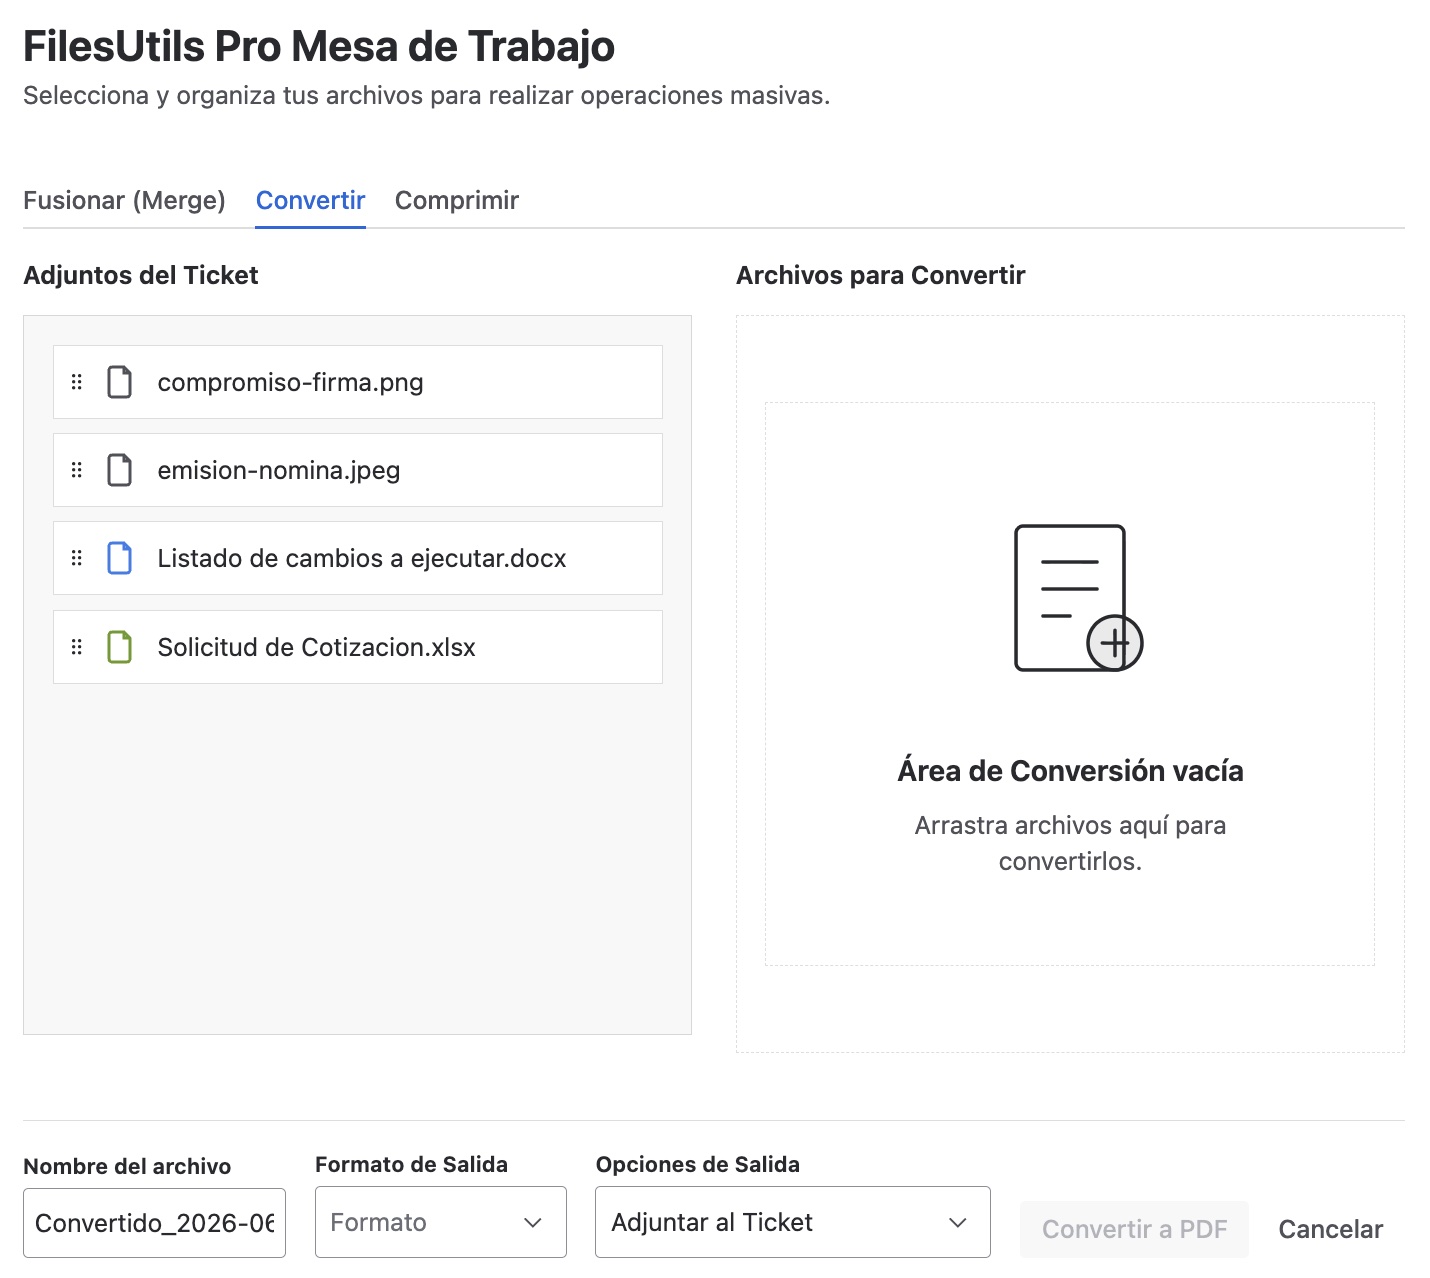Click the 'Archivos para Convertir' heading
The height and width of the screenshot is (1278, 1430).
click(x=881, y=275)
